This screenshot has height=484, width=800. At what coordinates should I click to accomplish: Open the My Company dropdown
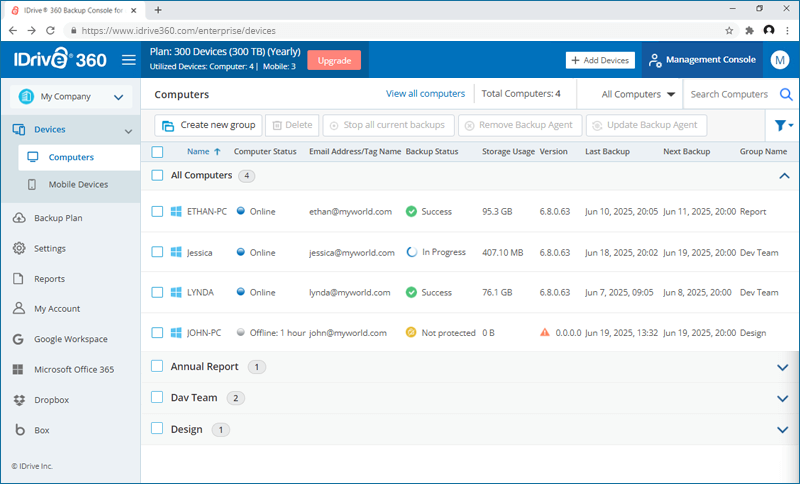[70, 97]
